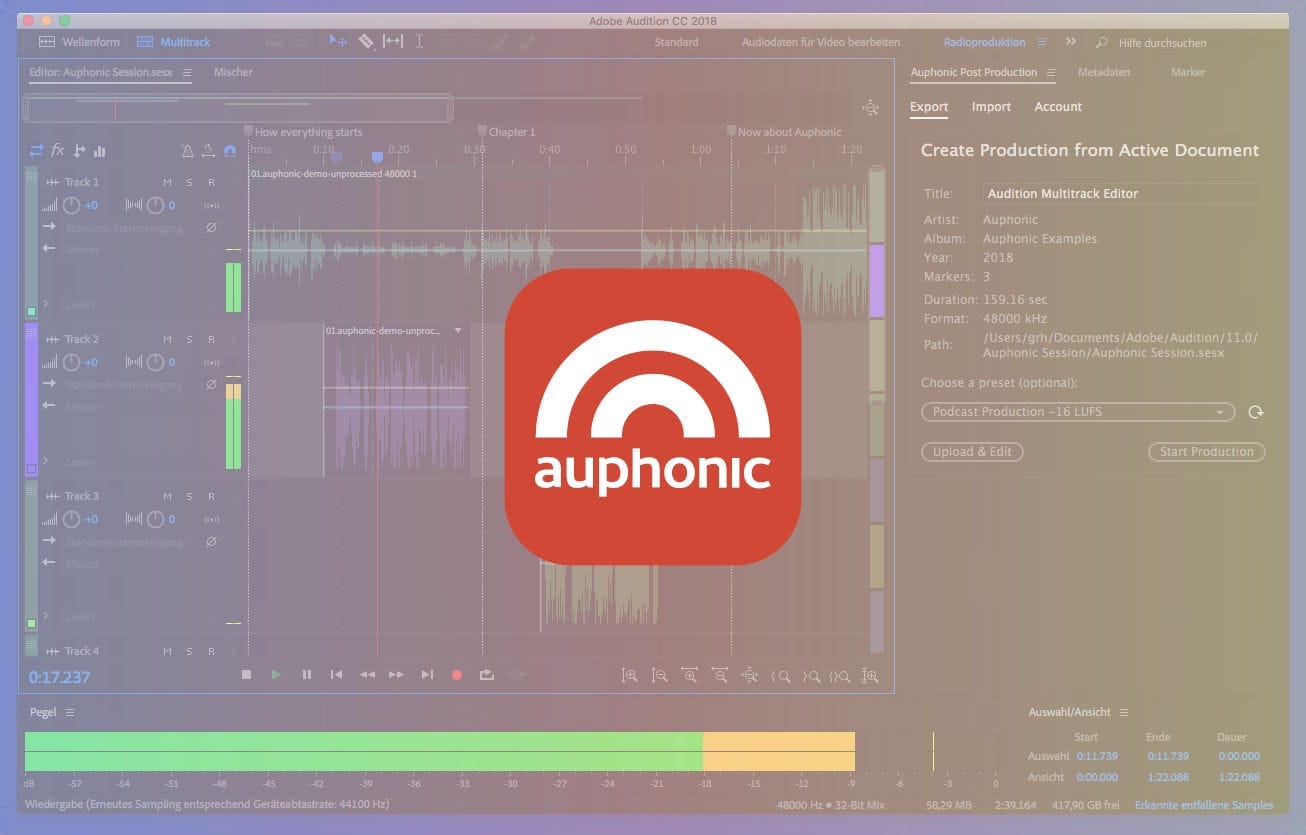
Task: Open the Podcast Production -16 LUFS preset dropdown
Action: click(x=1077, y=411)
